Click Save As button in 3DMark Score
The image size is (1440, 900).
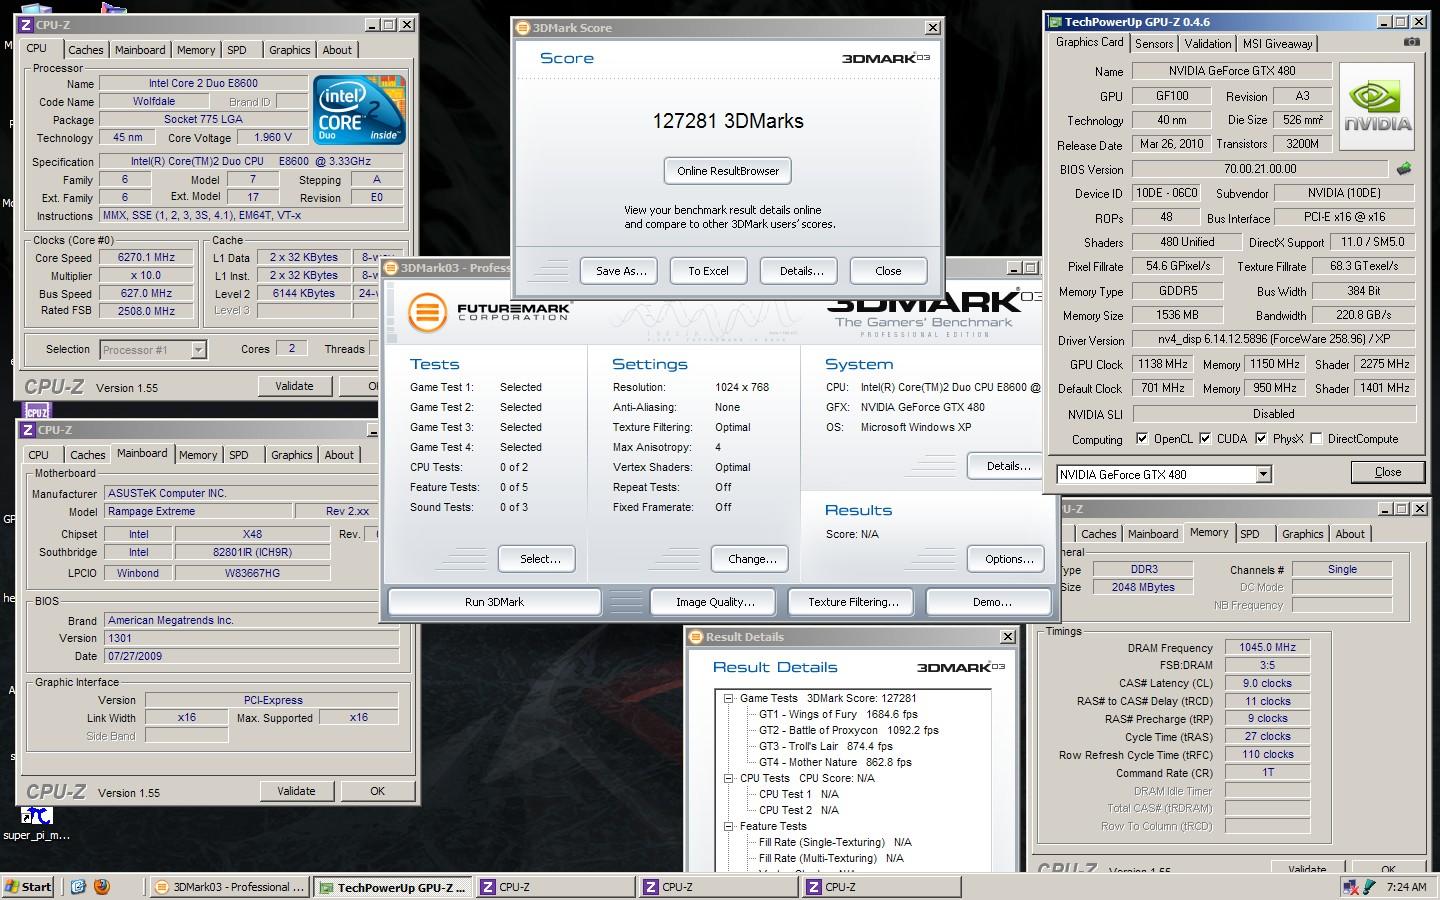621,271
